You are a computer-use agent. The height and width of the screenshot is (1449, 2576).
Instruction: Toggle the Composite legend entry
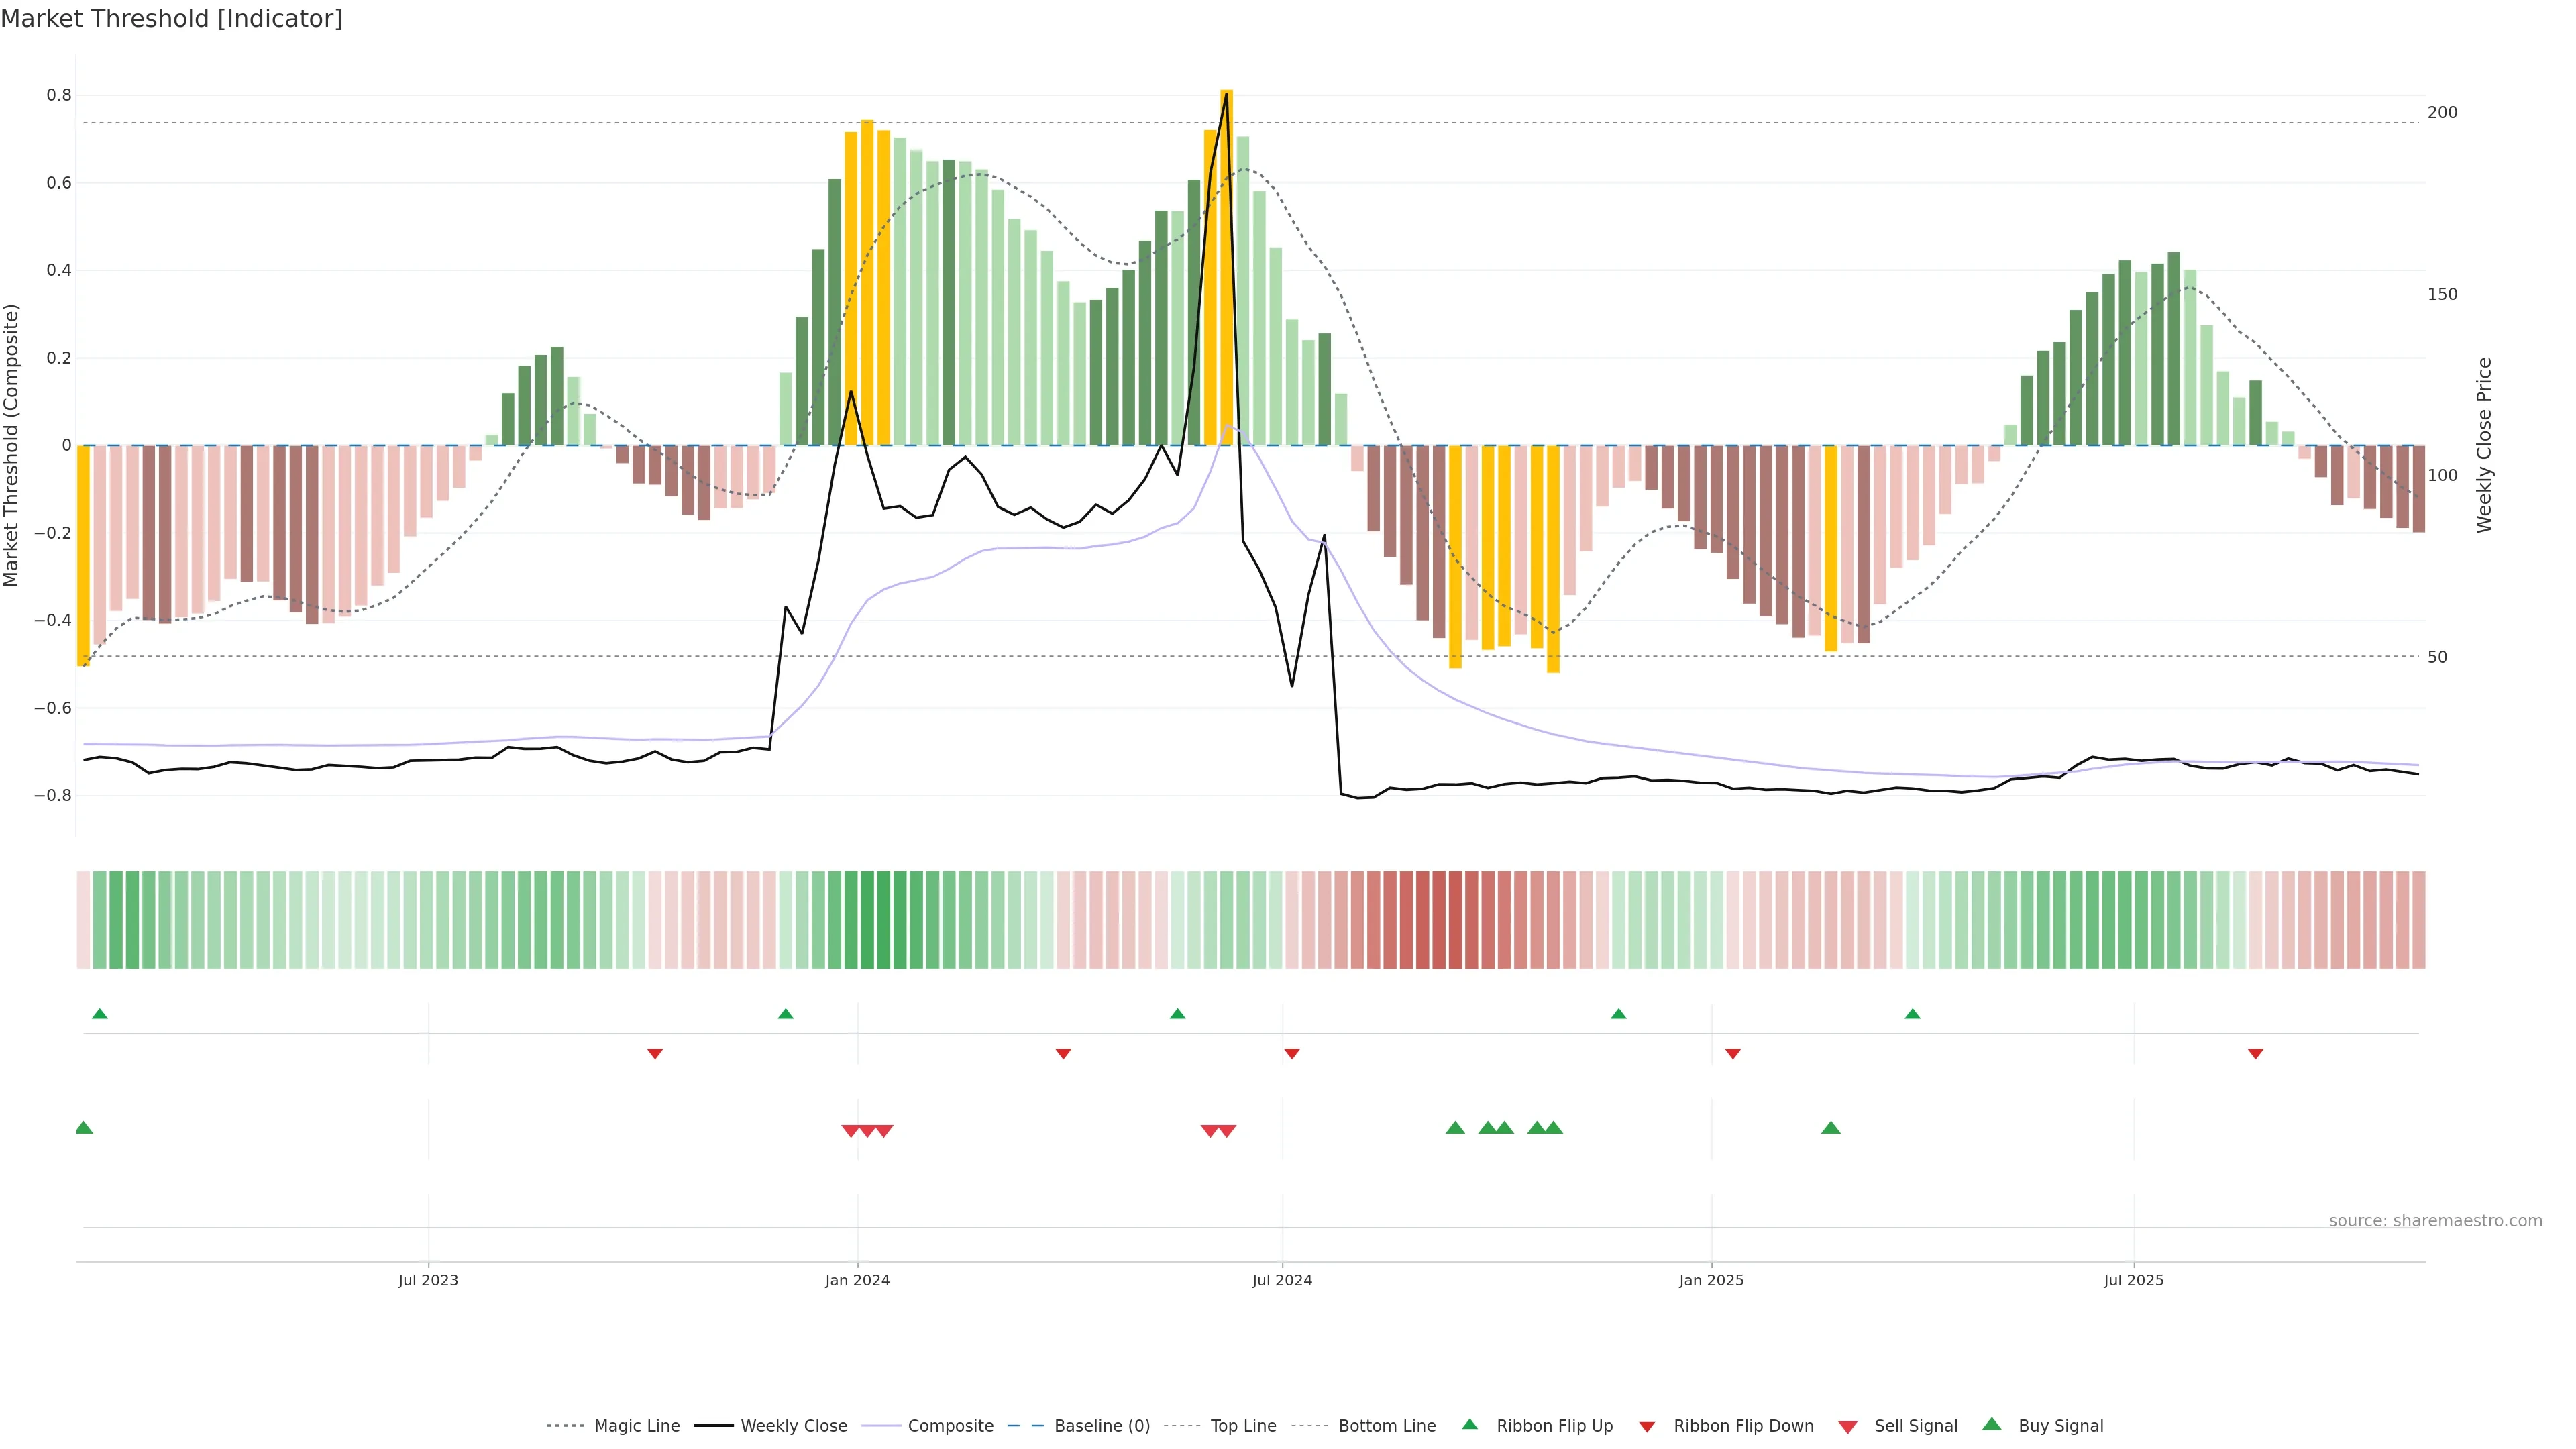tap(950, 1426)
